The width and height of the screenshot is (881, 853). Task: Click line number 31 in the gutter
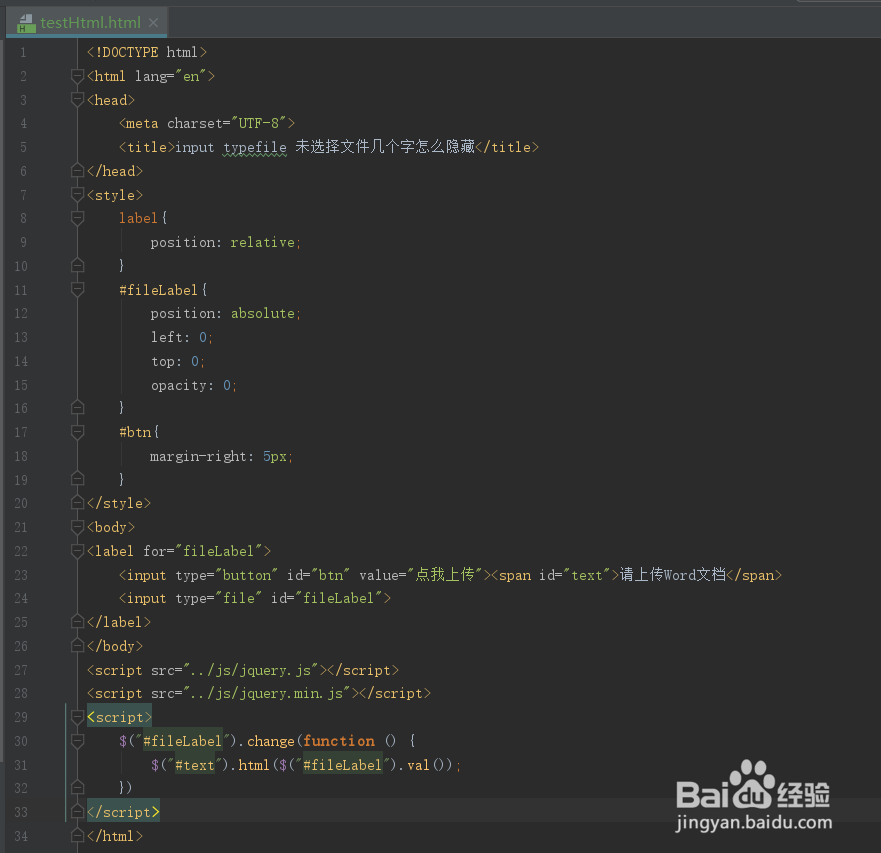[x=21, y=765]
